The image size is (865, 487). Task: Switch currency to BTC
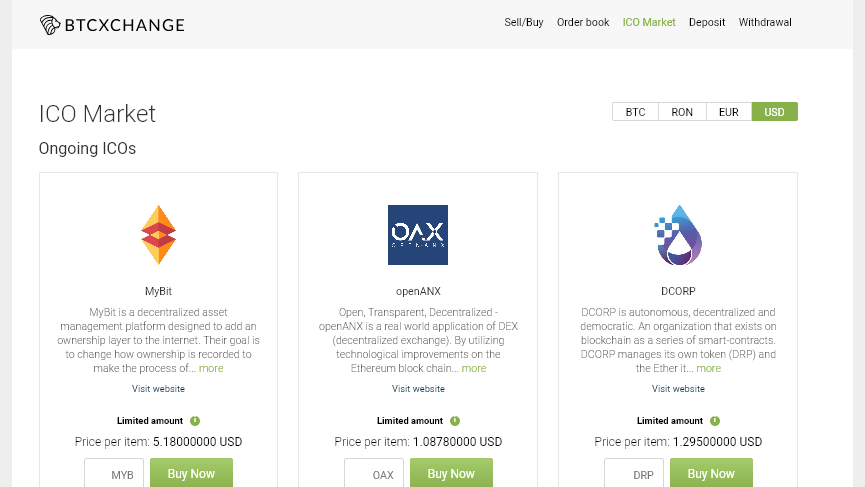(636, 112)
